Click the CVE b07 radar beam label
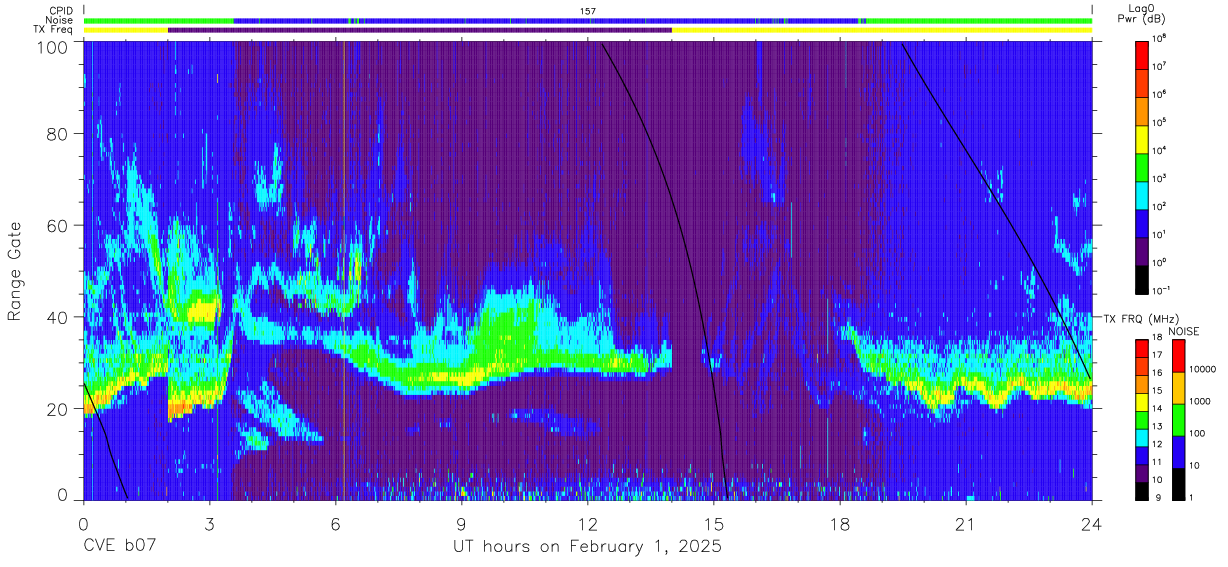Screen dimensions: 1228x567 click(x=120, y=547)
